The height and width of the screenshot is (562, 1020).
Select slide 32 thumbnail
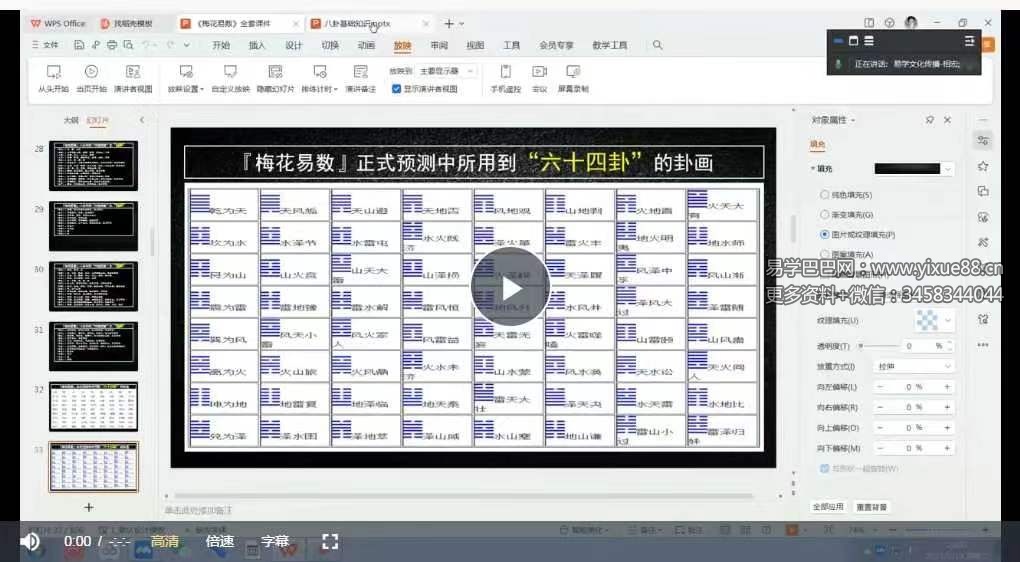93,406
